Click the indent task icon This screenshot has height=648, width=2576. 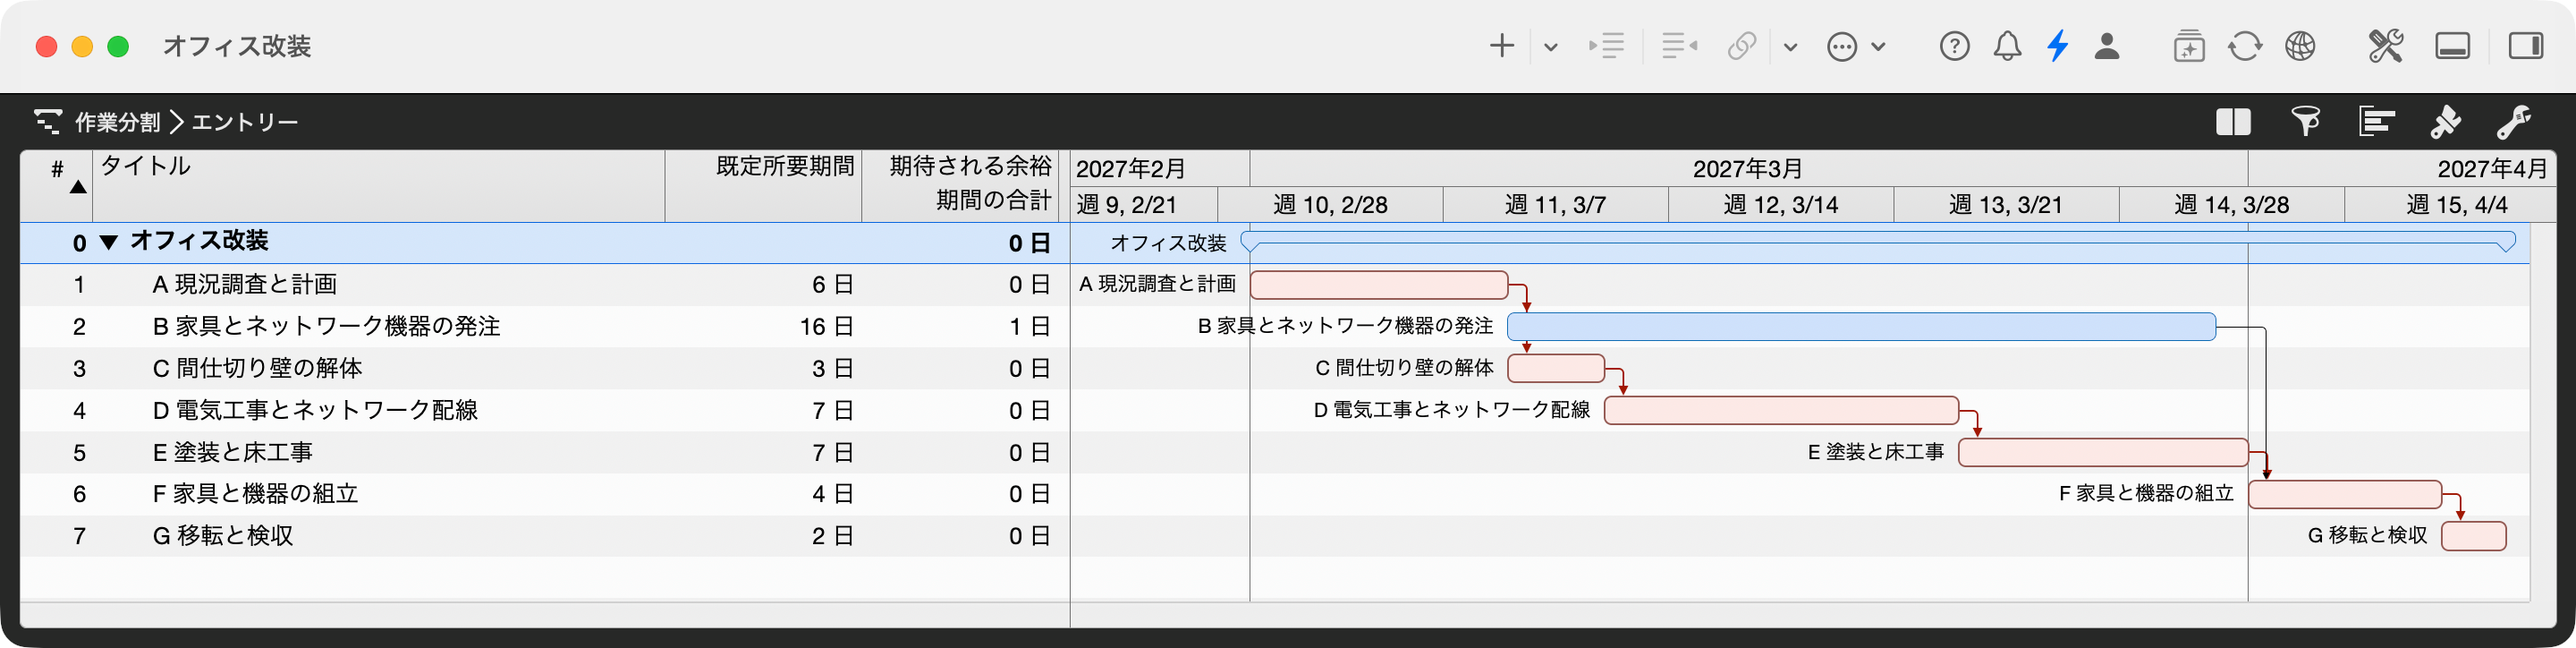point(1606,46)
